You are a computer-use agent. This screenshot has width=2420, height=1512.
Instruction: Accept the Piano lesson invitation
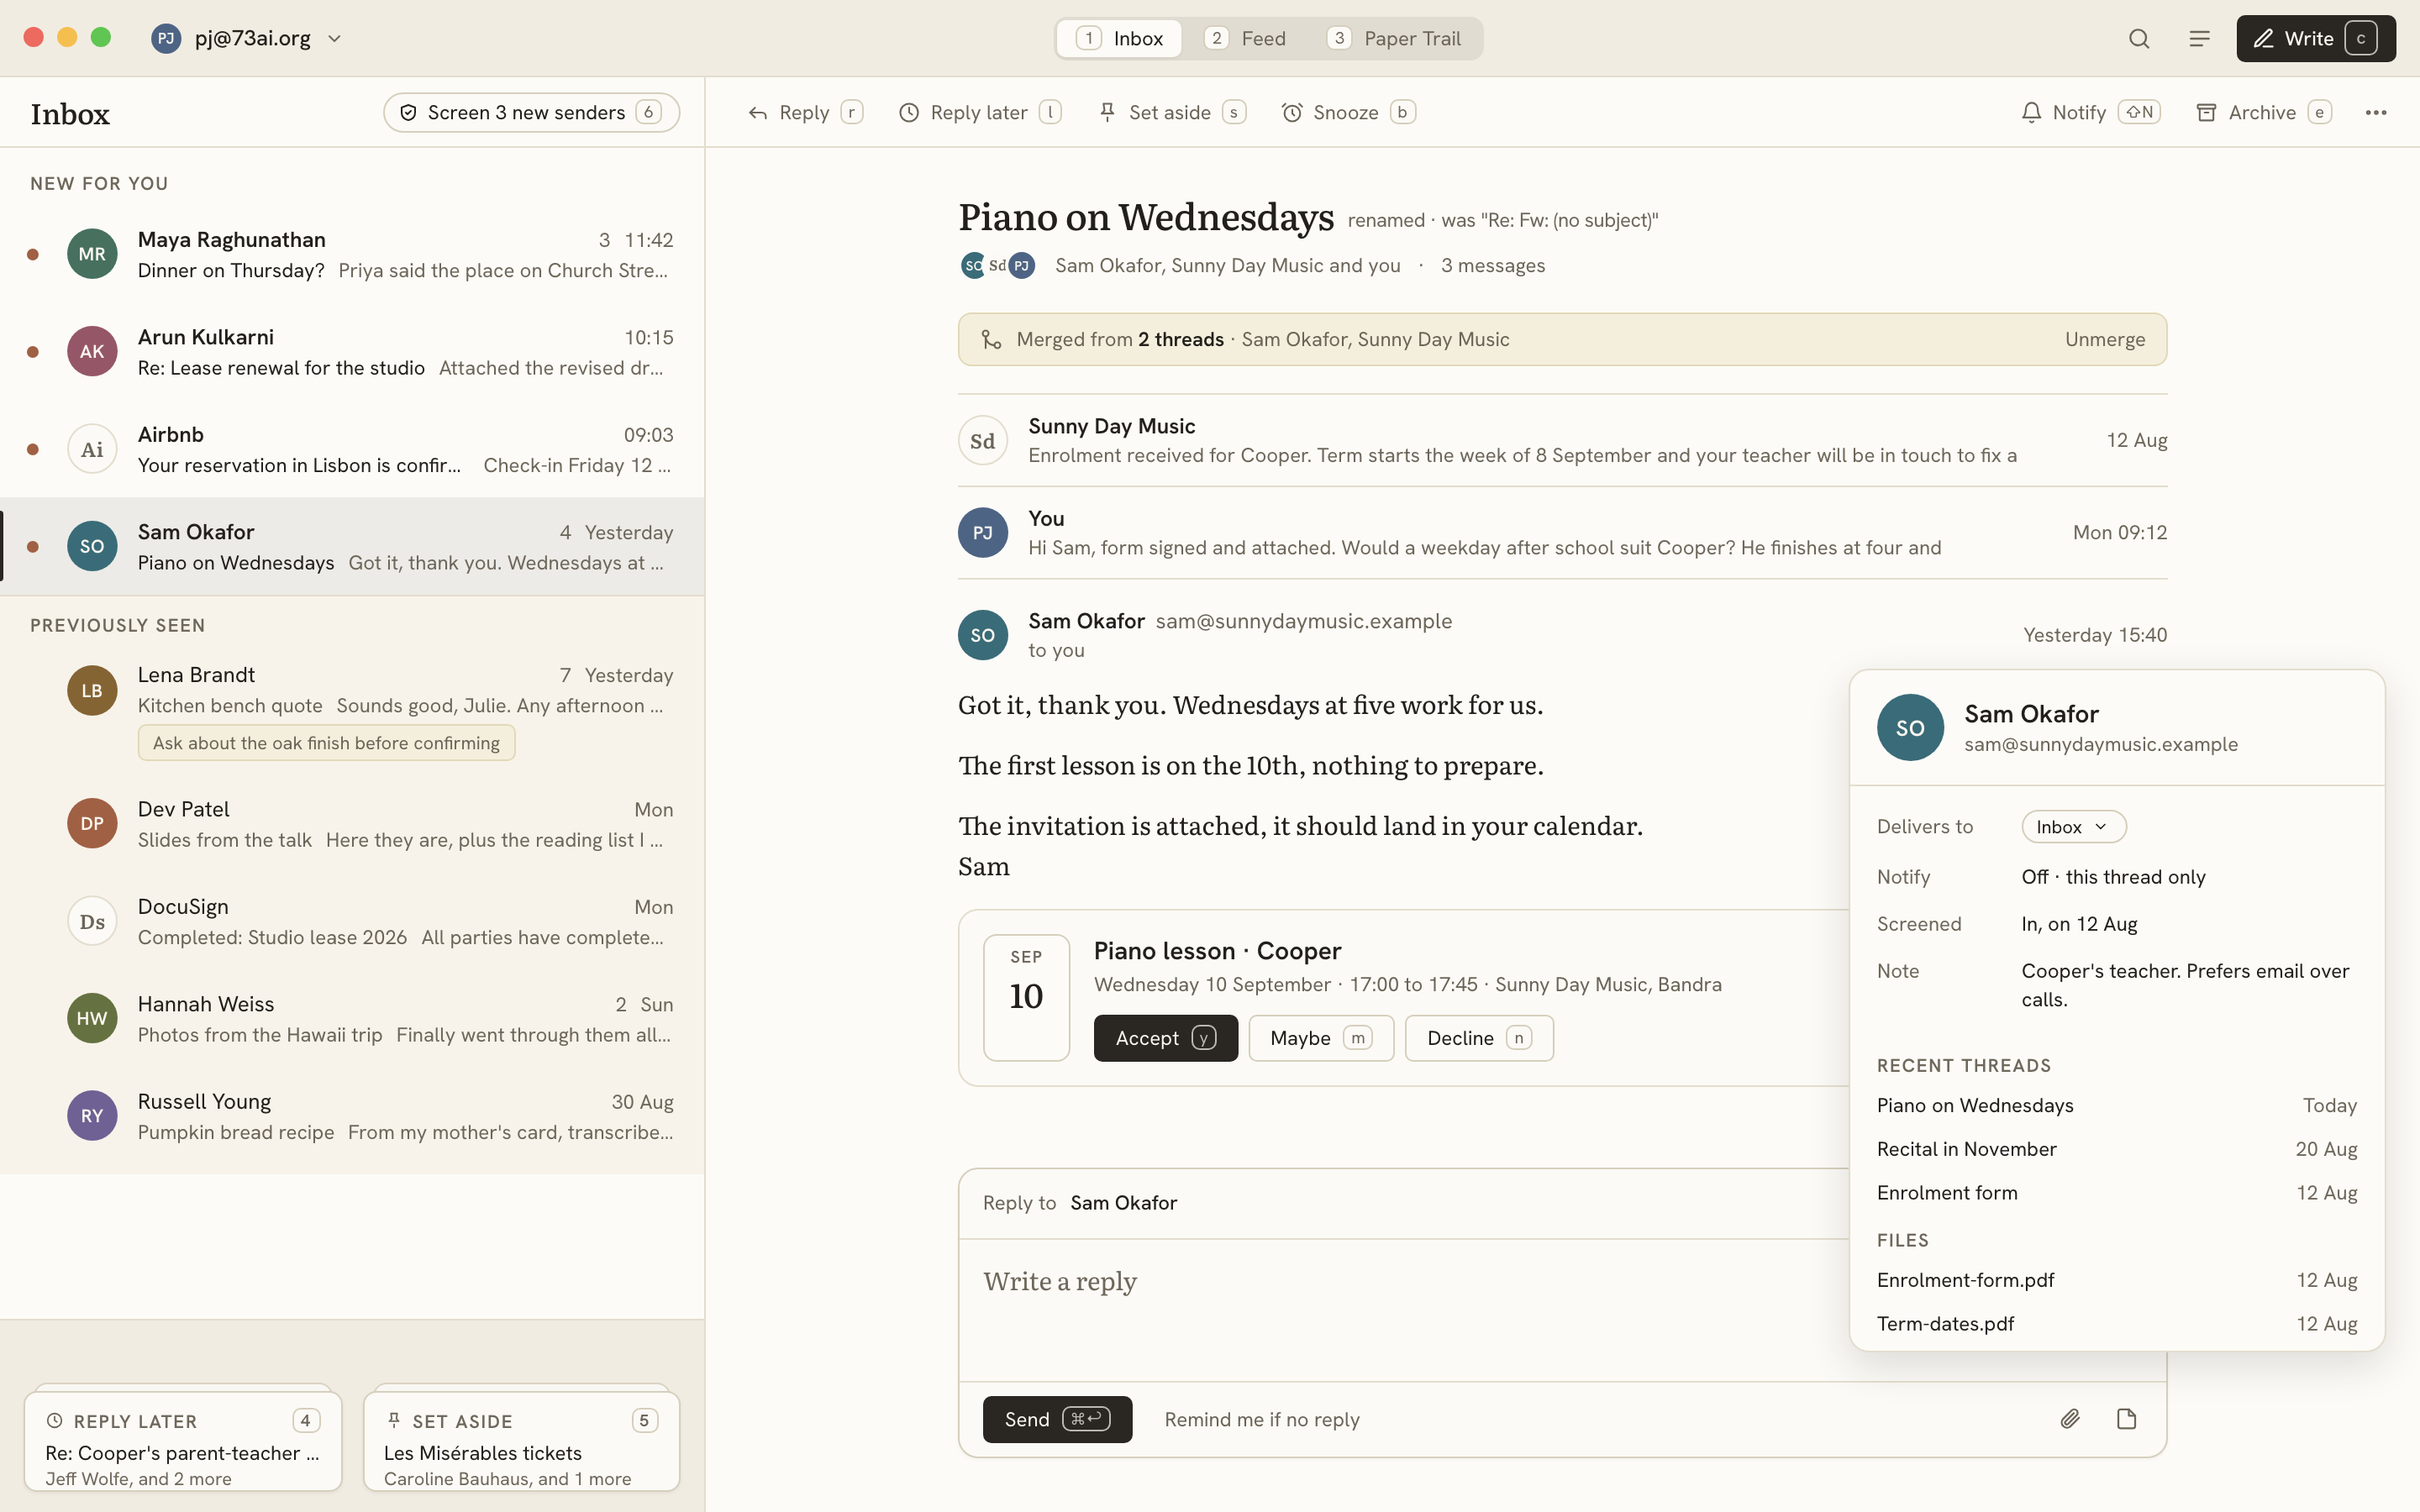(1166, 1038)
